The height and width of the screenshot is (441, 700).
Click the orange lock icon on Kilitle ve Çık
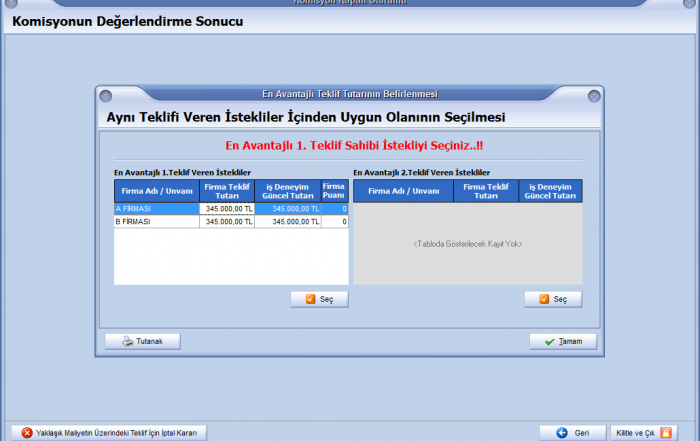(665, 433)
